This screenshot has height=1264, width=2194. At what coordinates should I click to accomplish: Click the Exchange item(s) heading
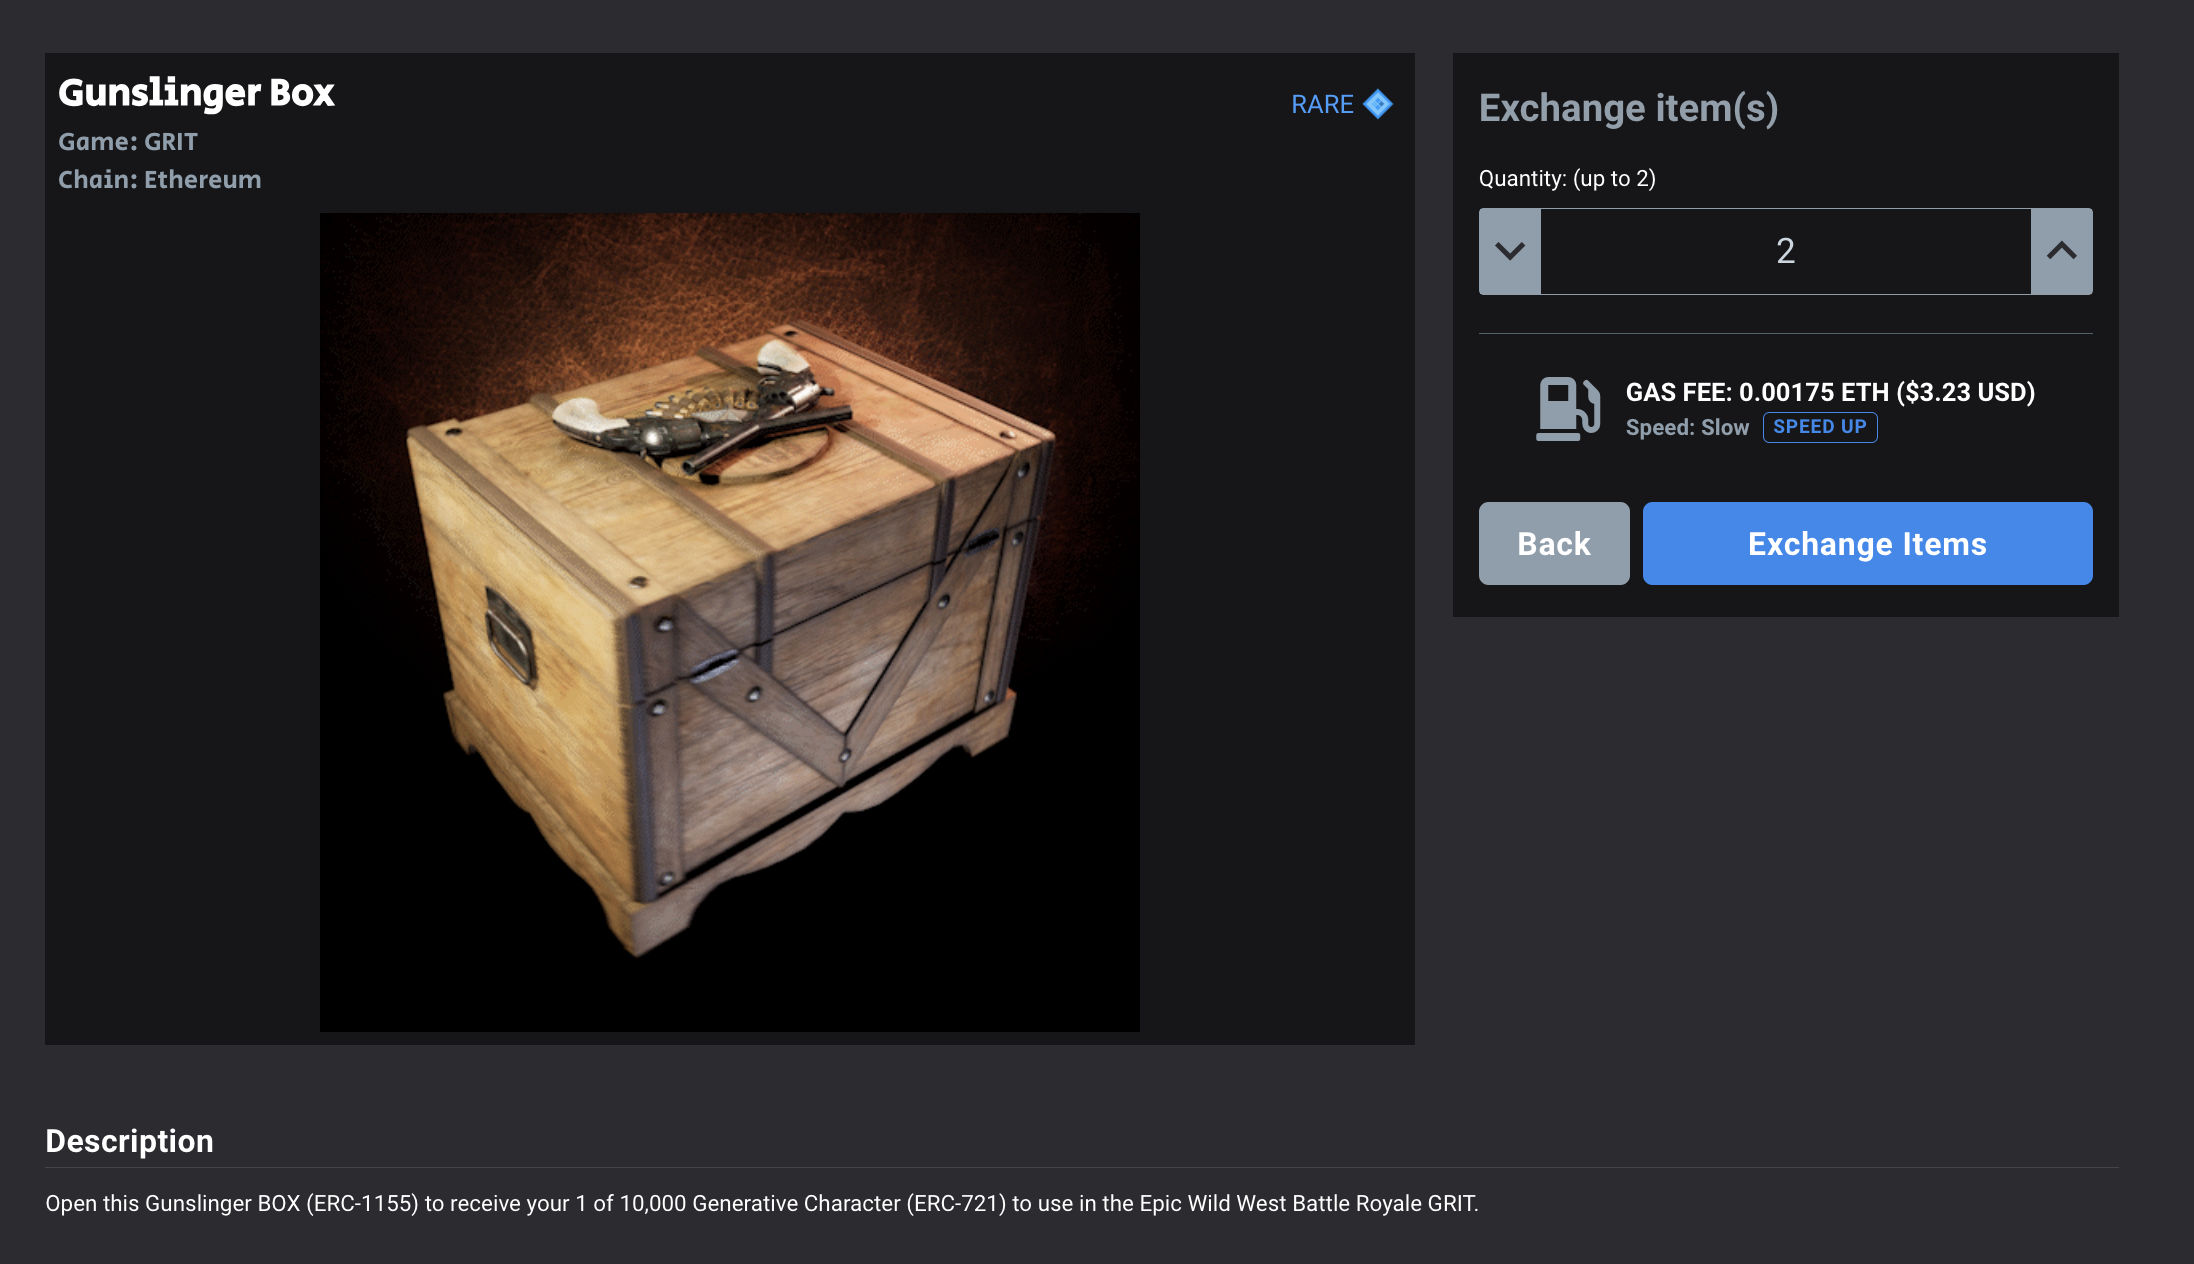[1629, 108]
